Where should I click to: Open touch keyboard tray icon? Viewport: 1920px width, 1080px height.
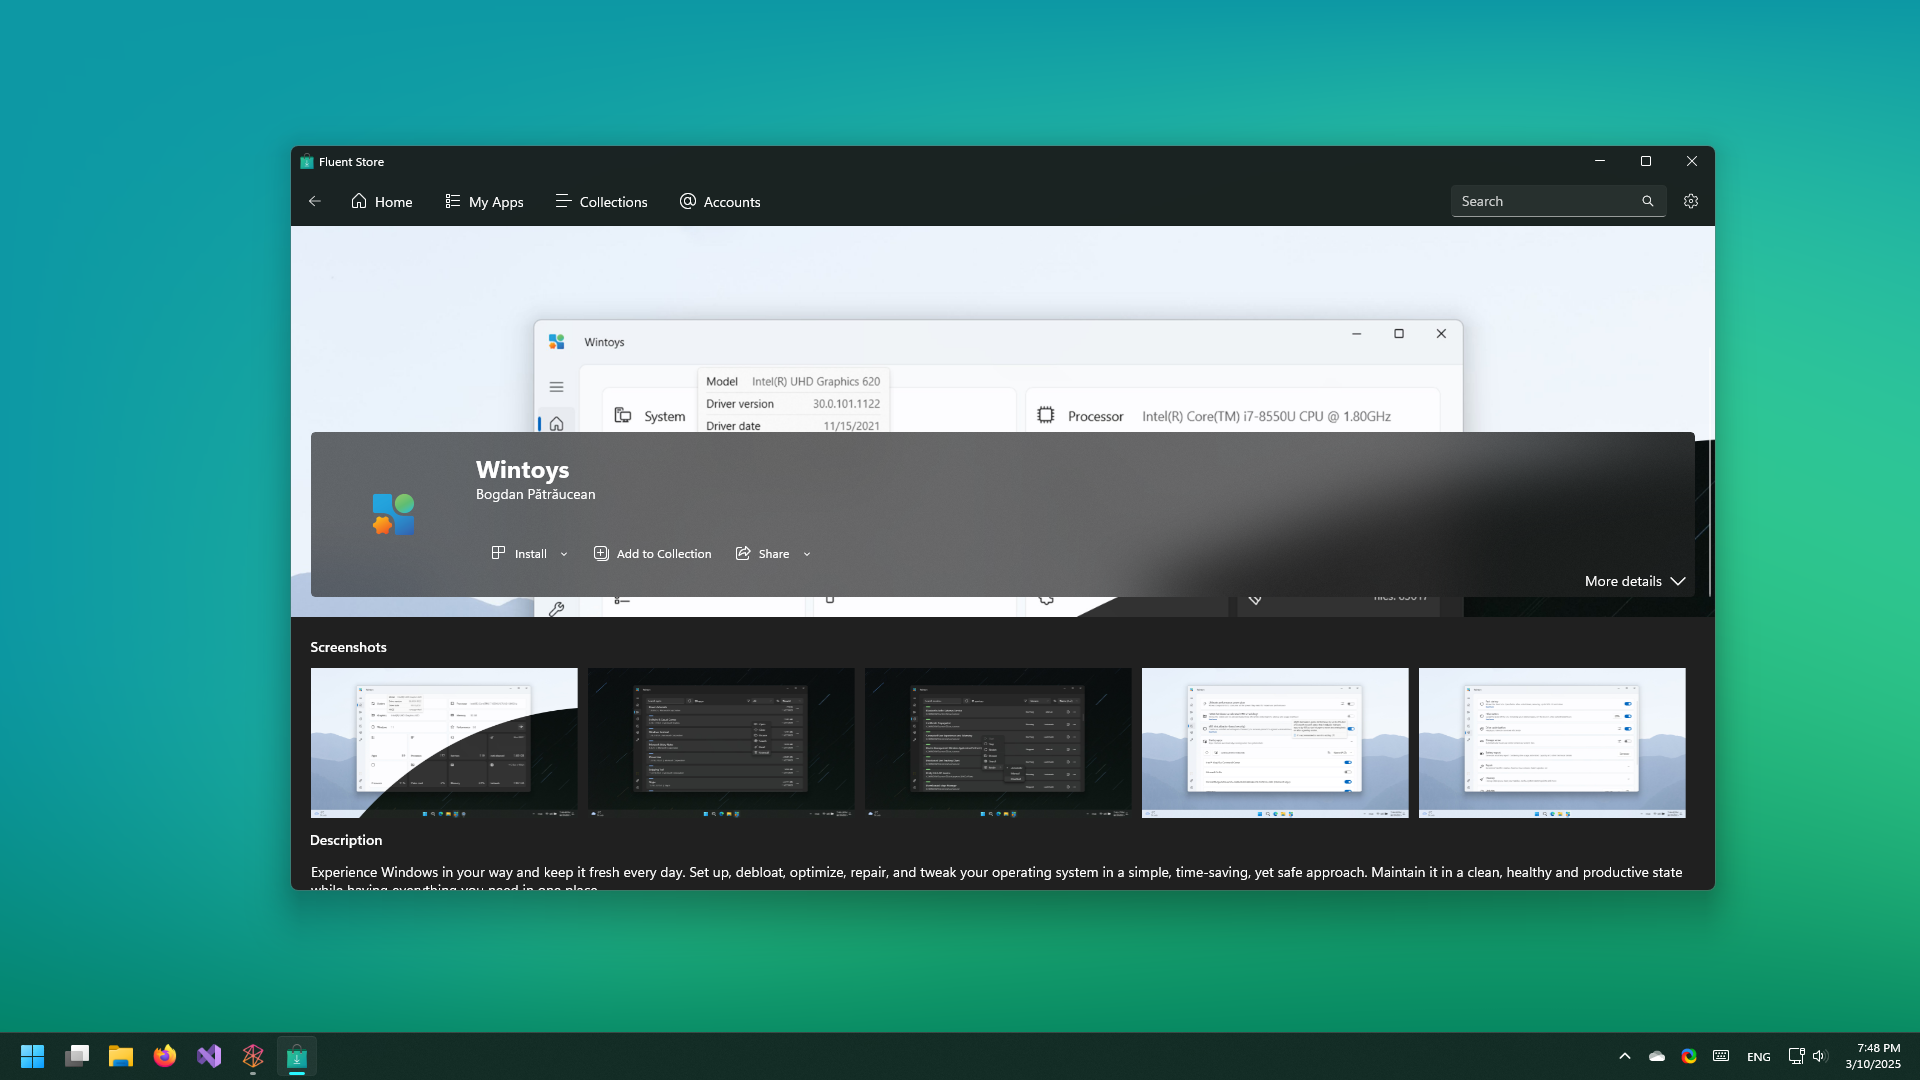[1721, 1056]
